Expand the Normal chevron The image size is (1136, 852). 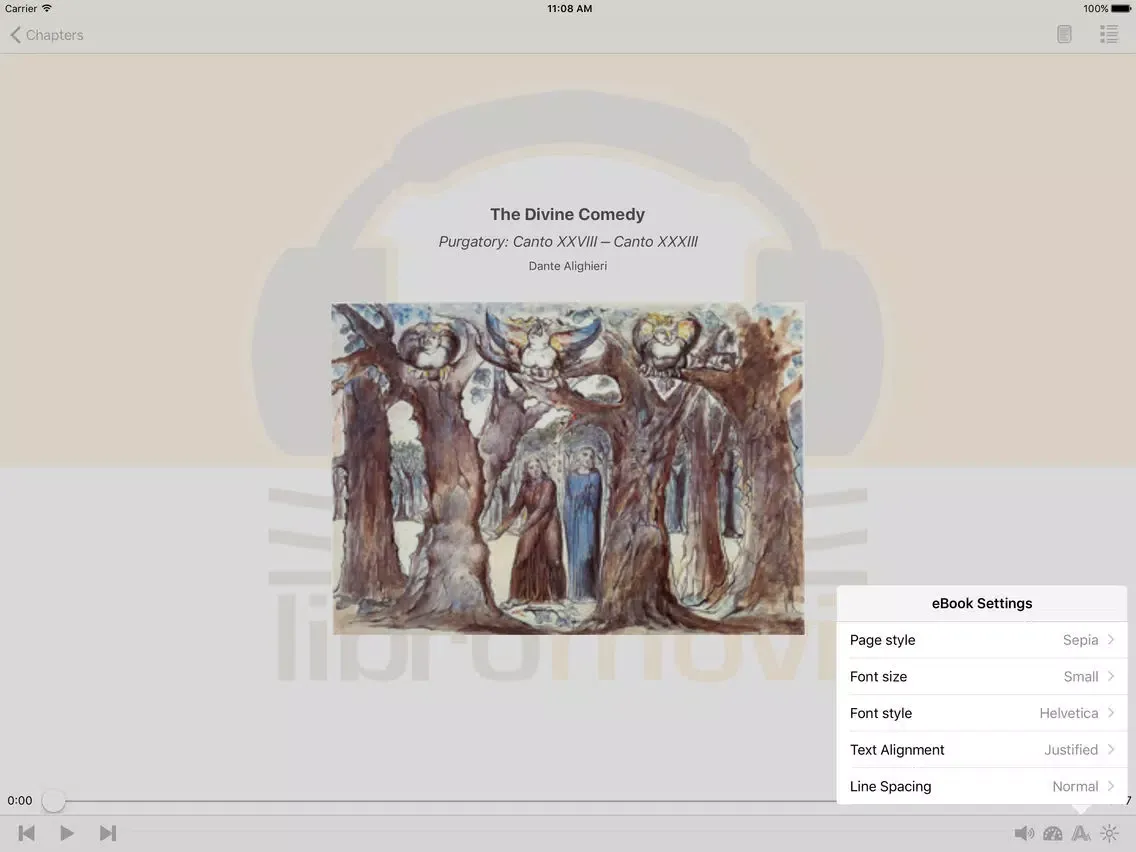pos(1111,786)
